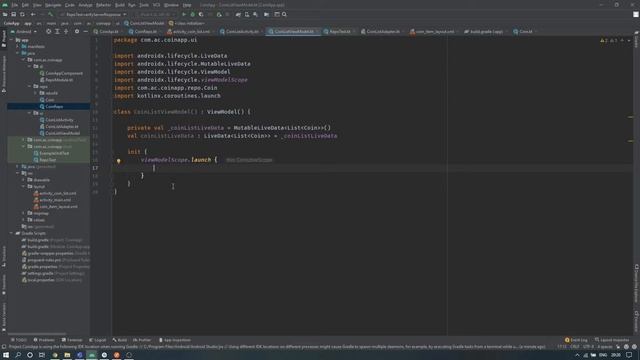Image resolution: width=640 pixels, height=360 pixels.
Task: Select CoinAppComponent in the project tree
Action: pyautogui.click(x=64, y=73)
